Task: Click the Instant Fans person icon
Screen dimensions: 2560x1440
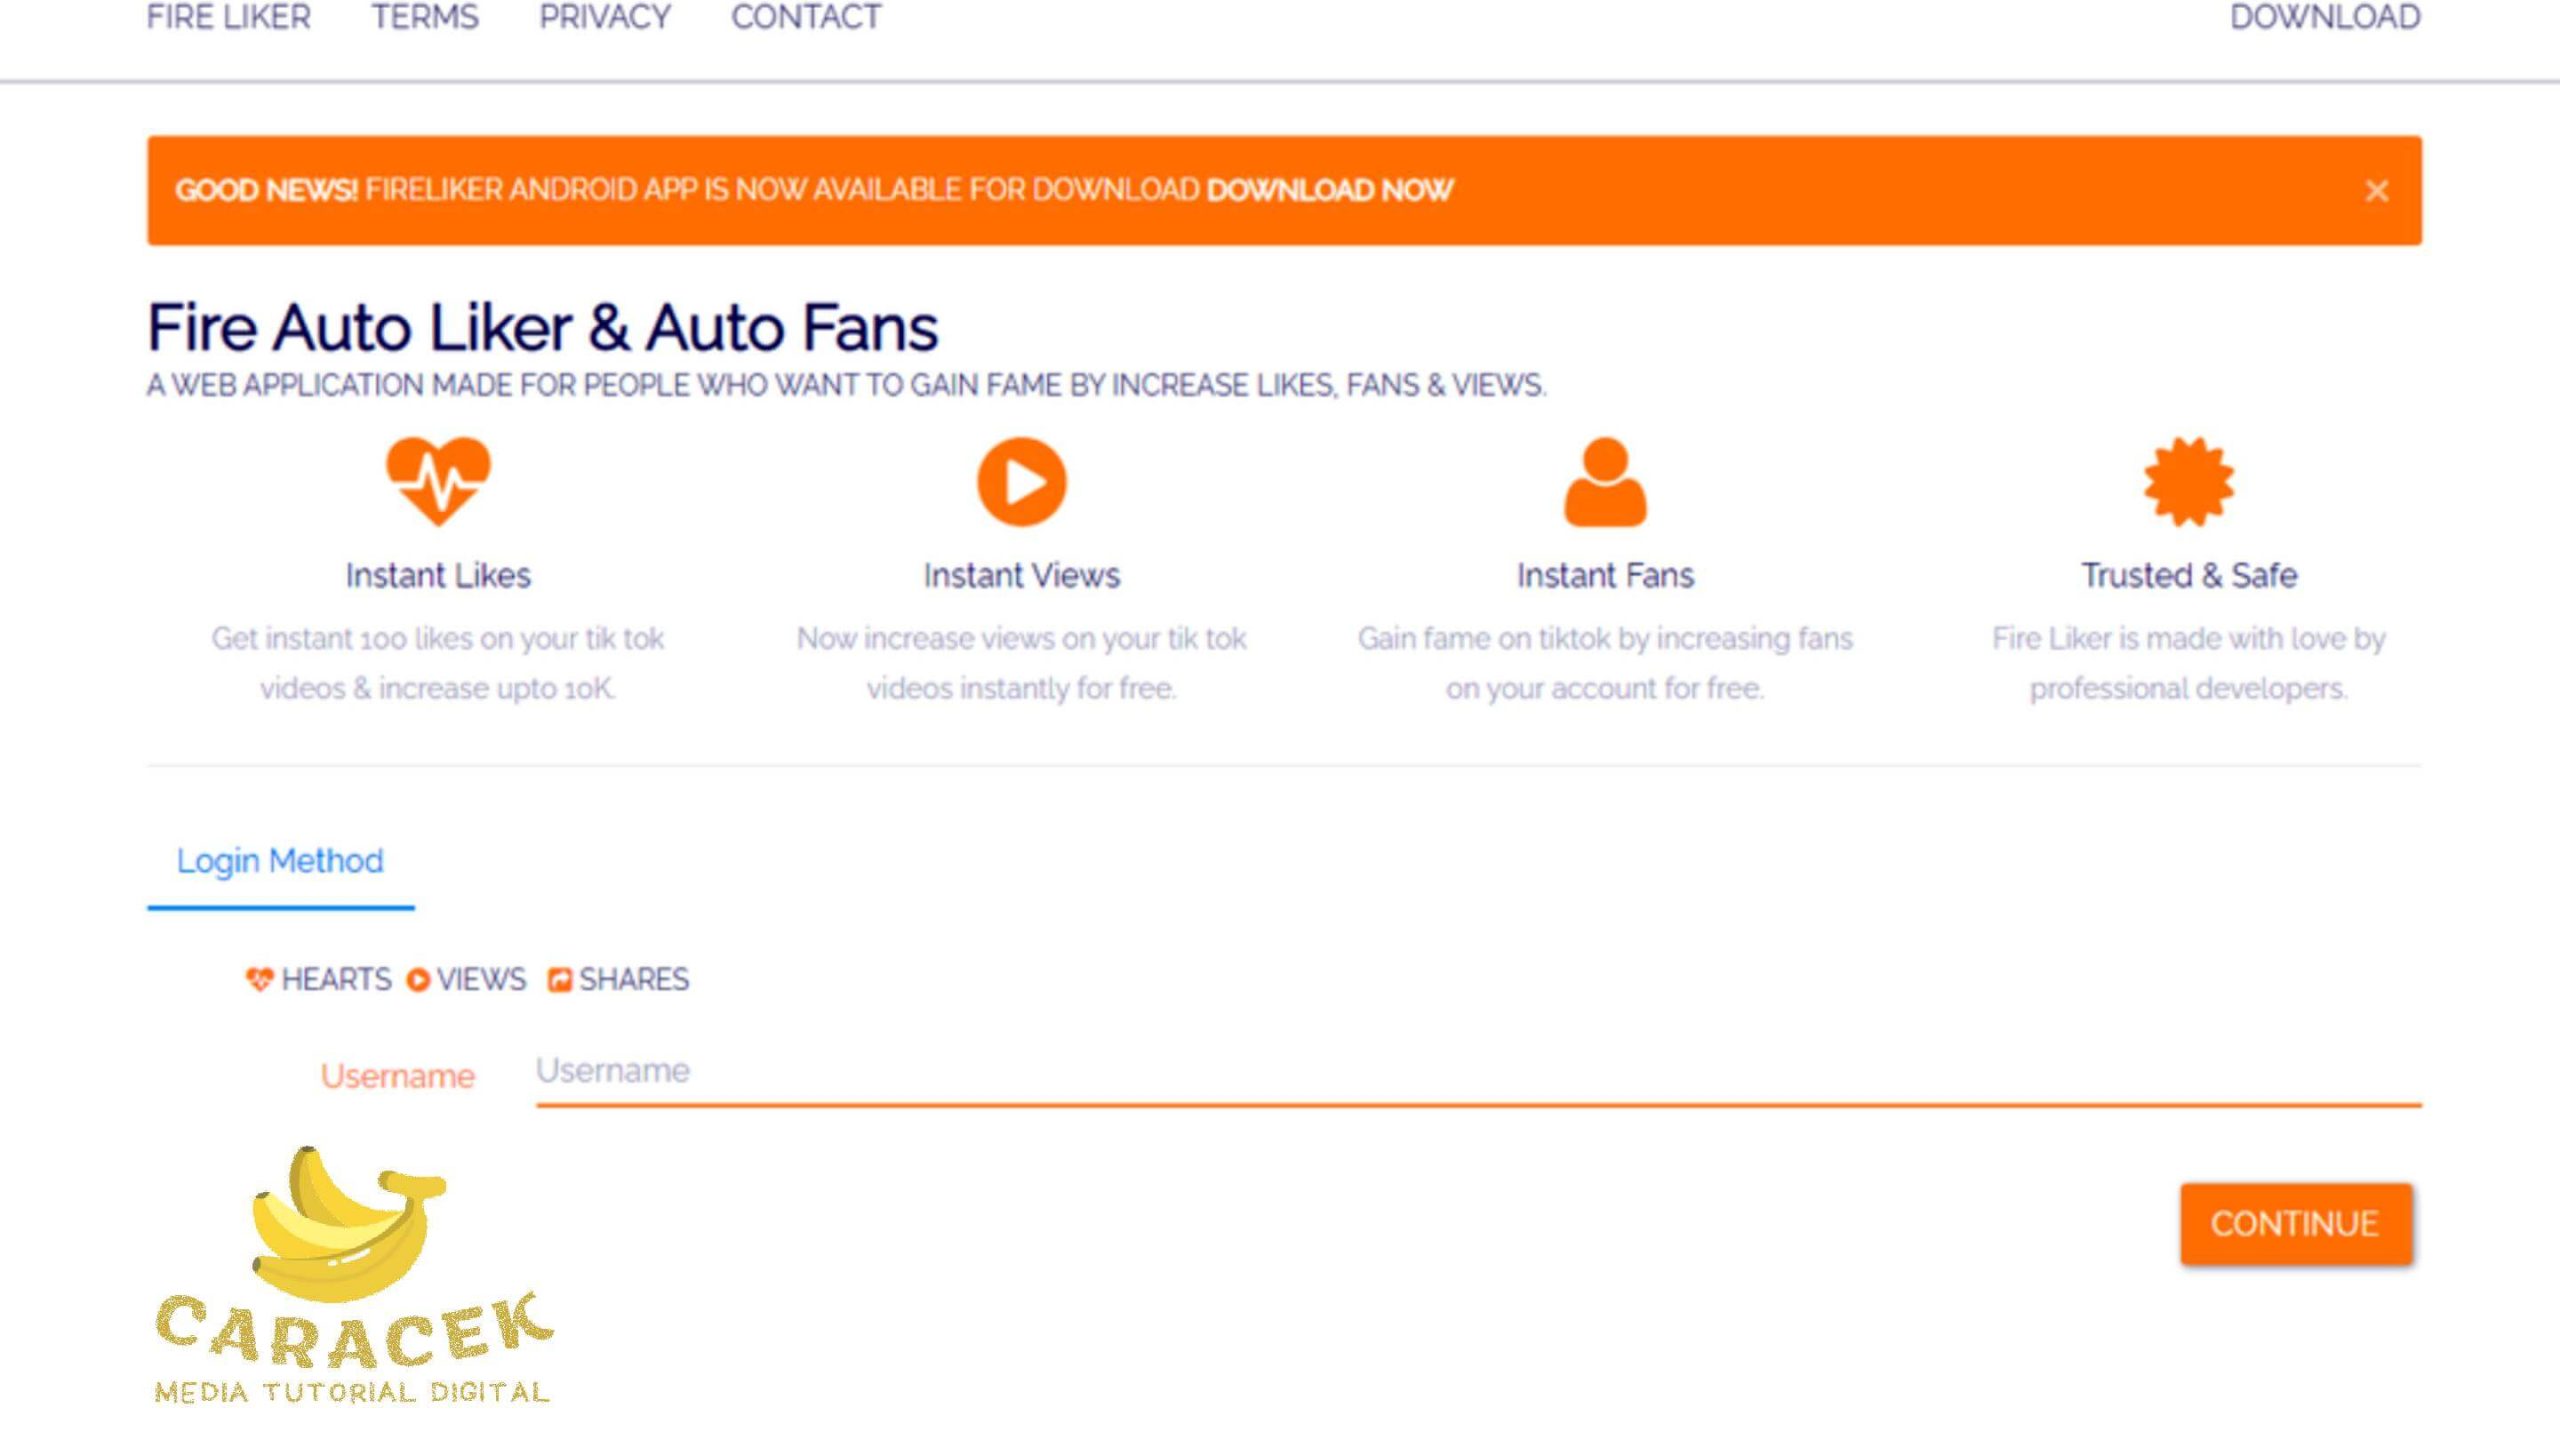Action: click(1604, 481)
